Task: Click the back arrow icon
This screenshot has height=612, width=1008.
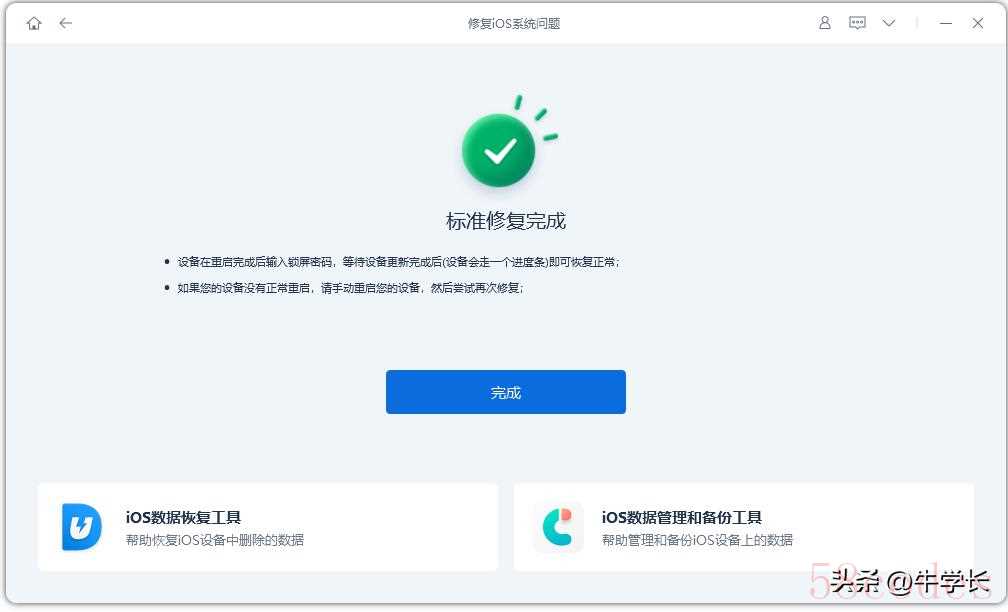Action: [66, 24]
